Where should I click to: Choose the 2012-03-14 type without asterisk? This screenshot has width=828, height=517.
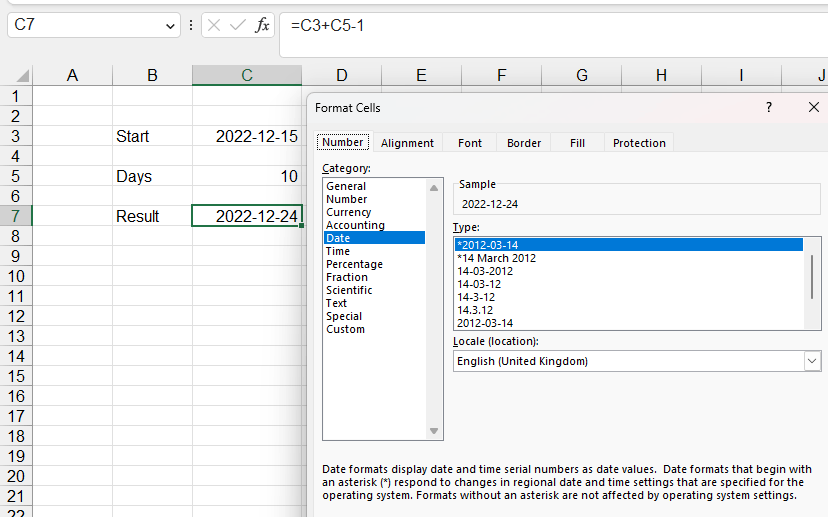click(x=628, y=323)
